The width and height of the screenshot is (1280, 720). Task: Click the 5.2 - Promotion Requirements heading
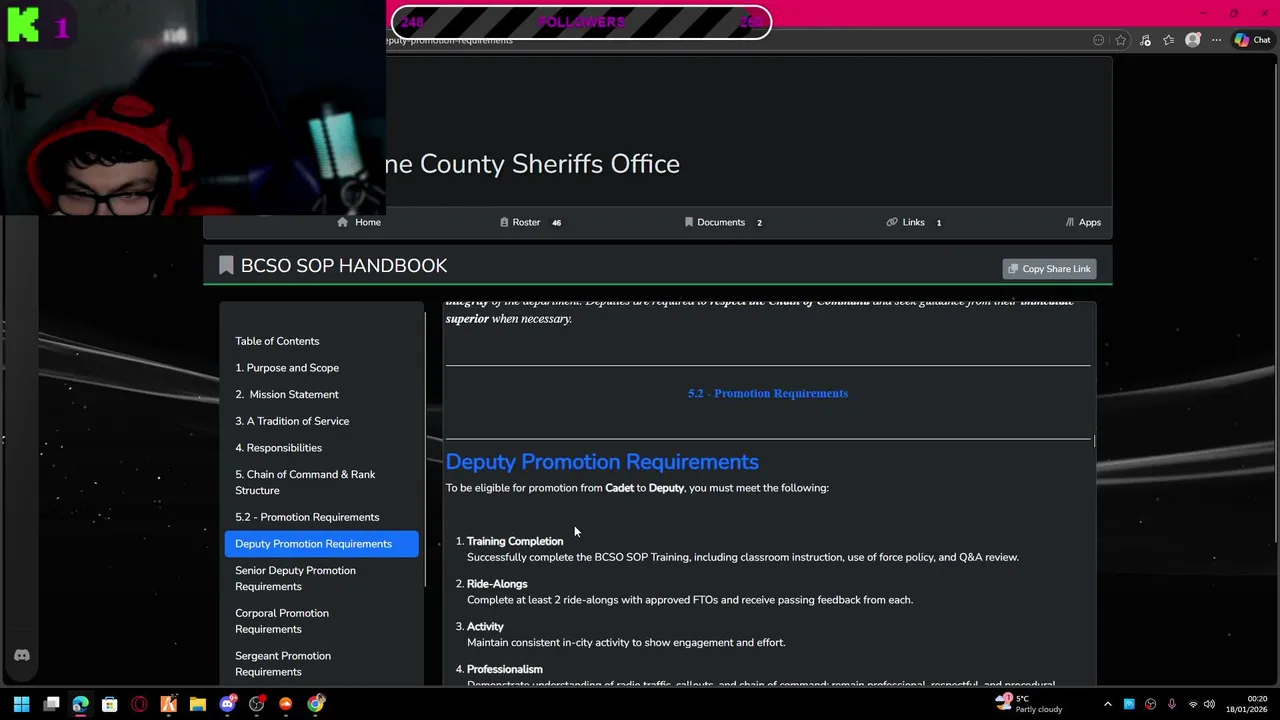(x=768, y=393)
